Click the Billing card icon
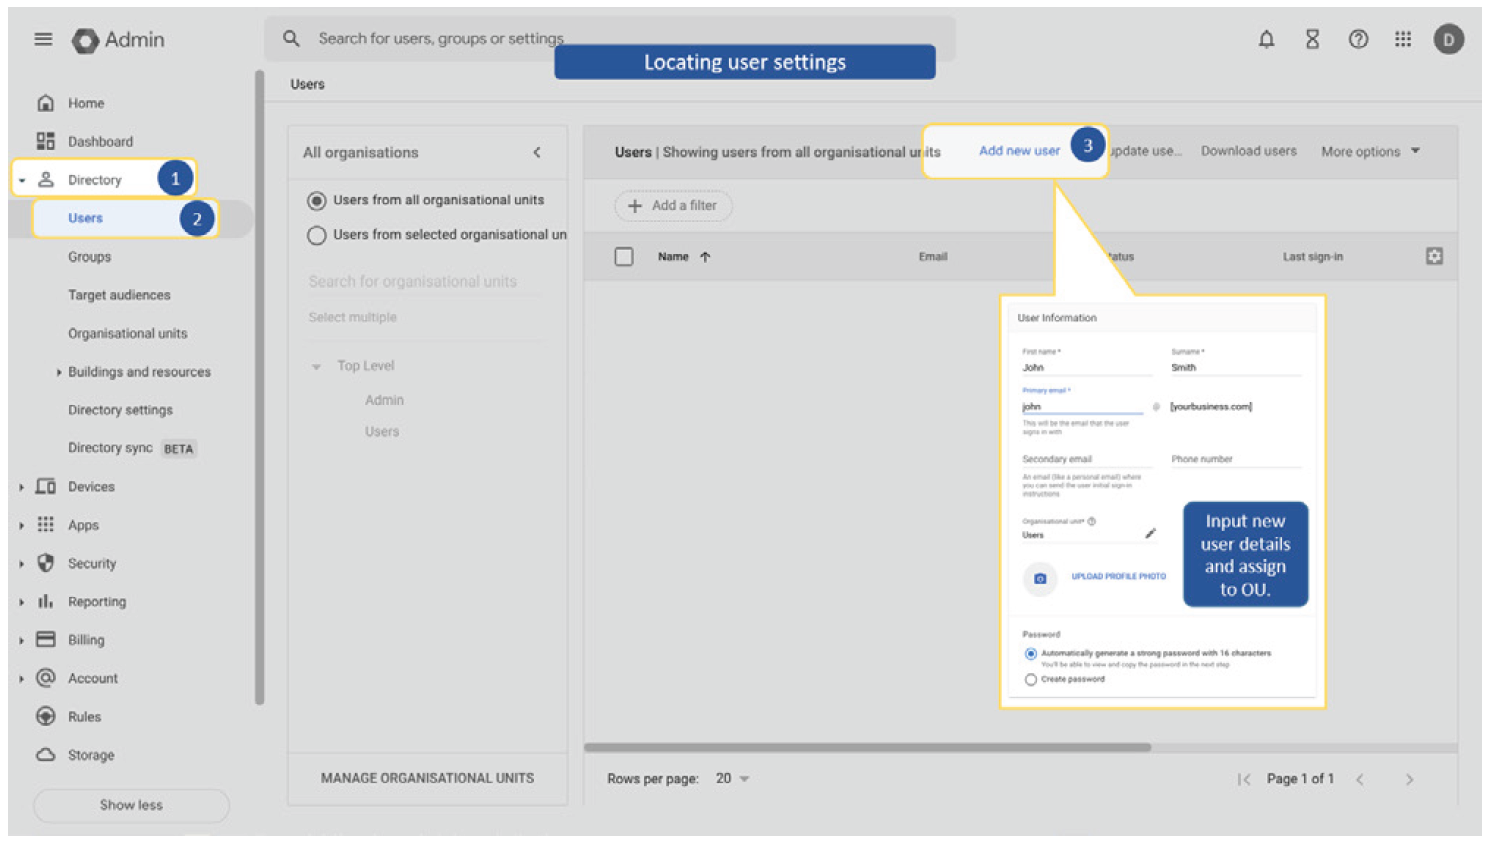This screenshot has width=1492, height=846. (x=45, y=639)
